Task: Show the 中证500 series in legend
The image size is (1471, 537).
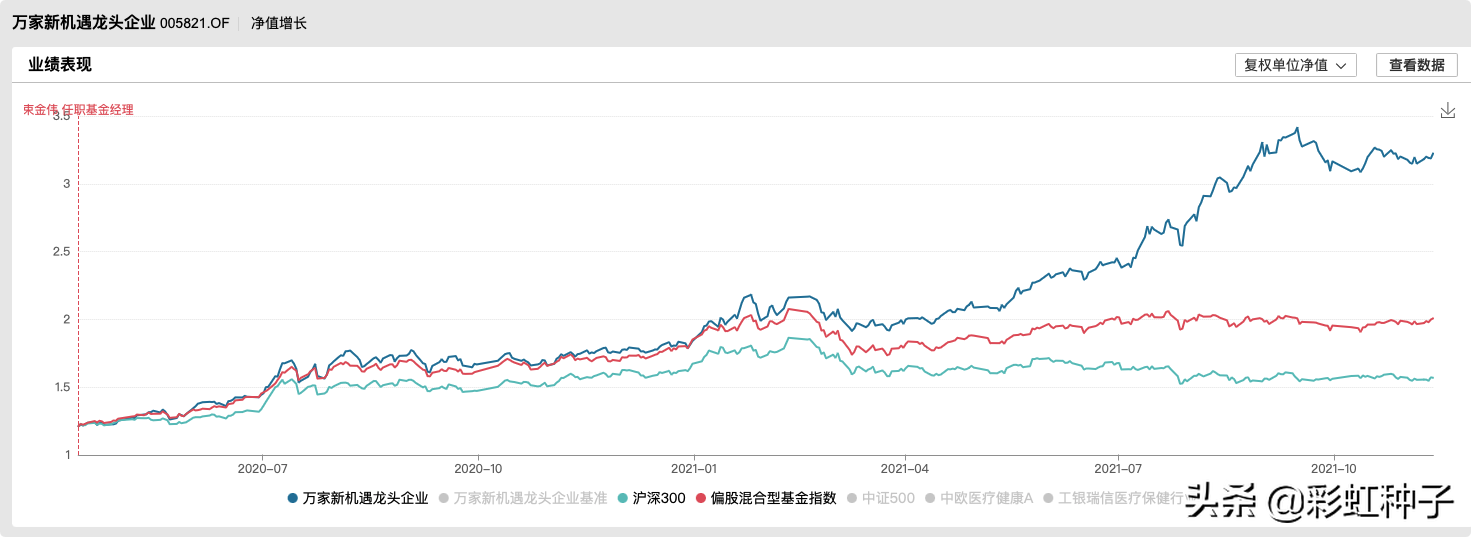Action: coord(888,498)
